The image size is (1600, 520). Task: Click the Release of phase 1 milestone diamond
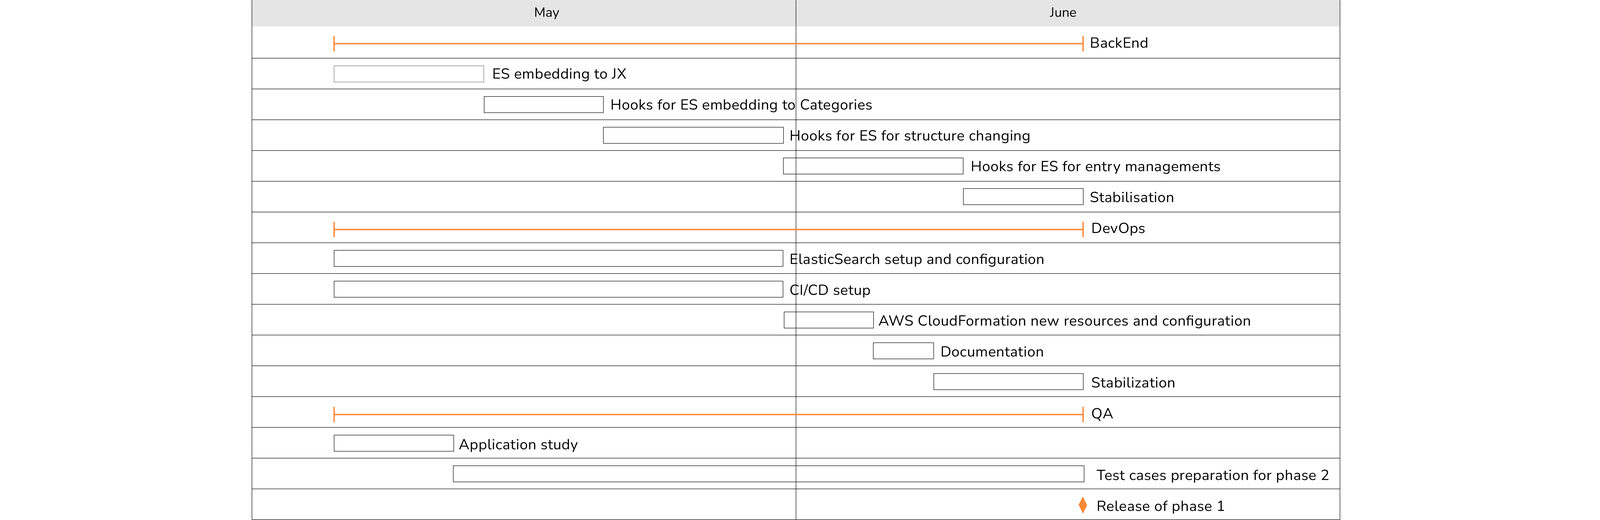point(1083,506)
